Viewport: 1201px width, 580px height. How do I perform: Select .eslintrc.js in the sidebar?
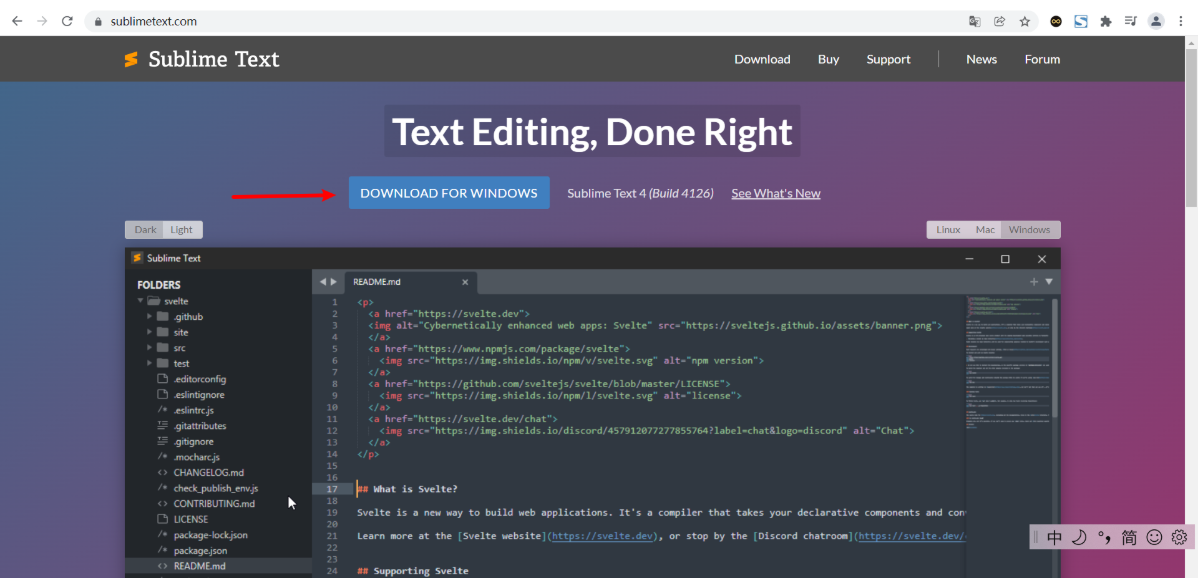[194, 410]
